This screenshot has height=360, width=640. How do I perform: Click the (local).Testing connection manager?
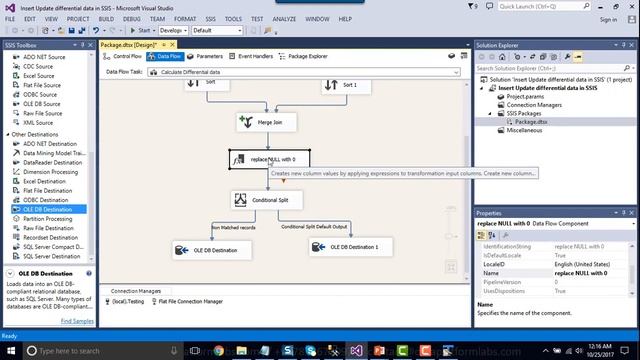pos(125,302)
